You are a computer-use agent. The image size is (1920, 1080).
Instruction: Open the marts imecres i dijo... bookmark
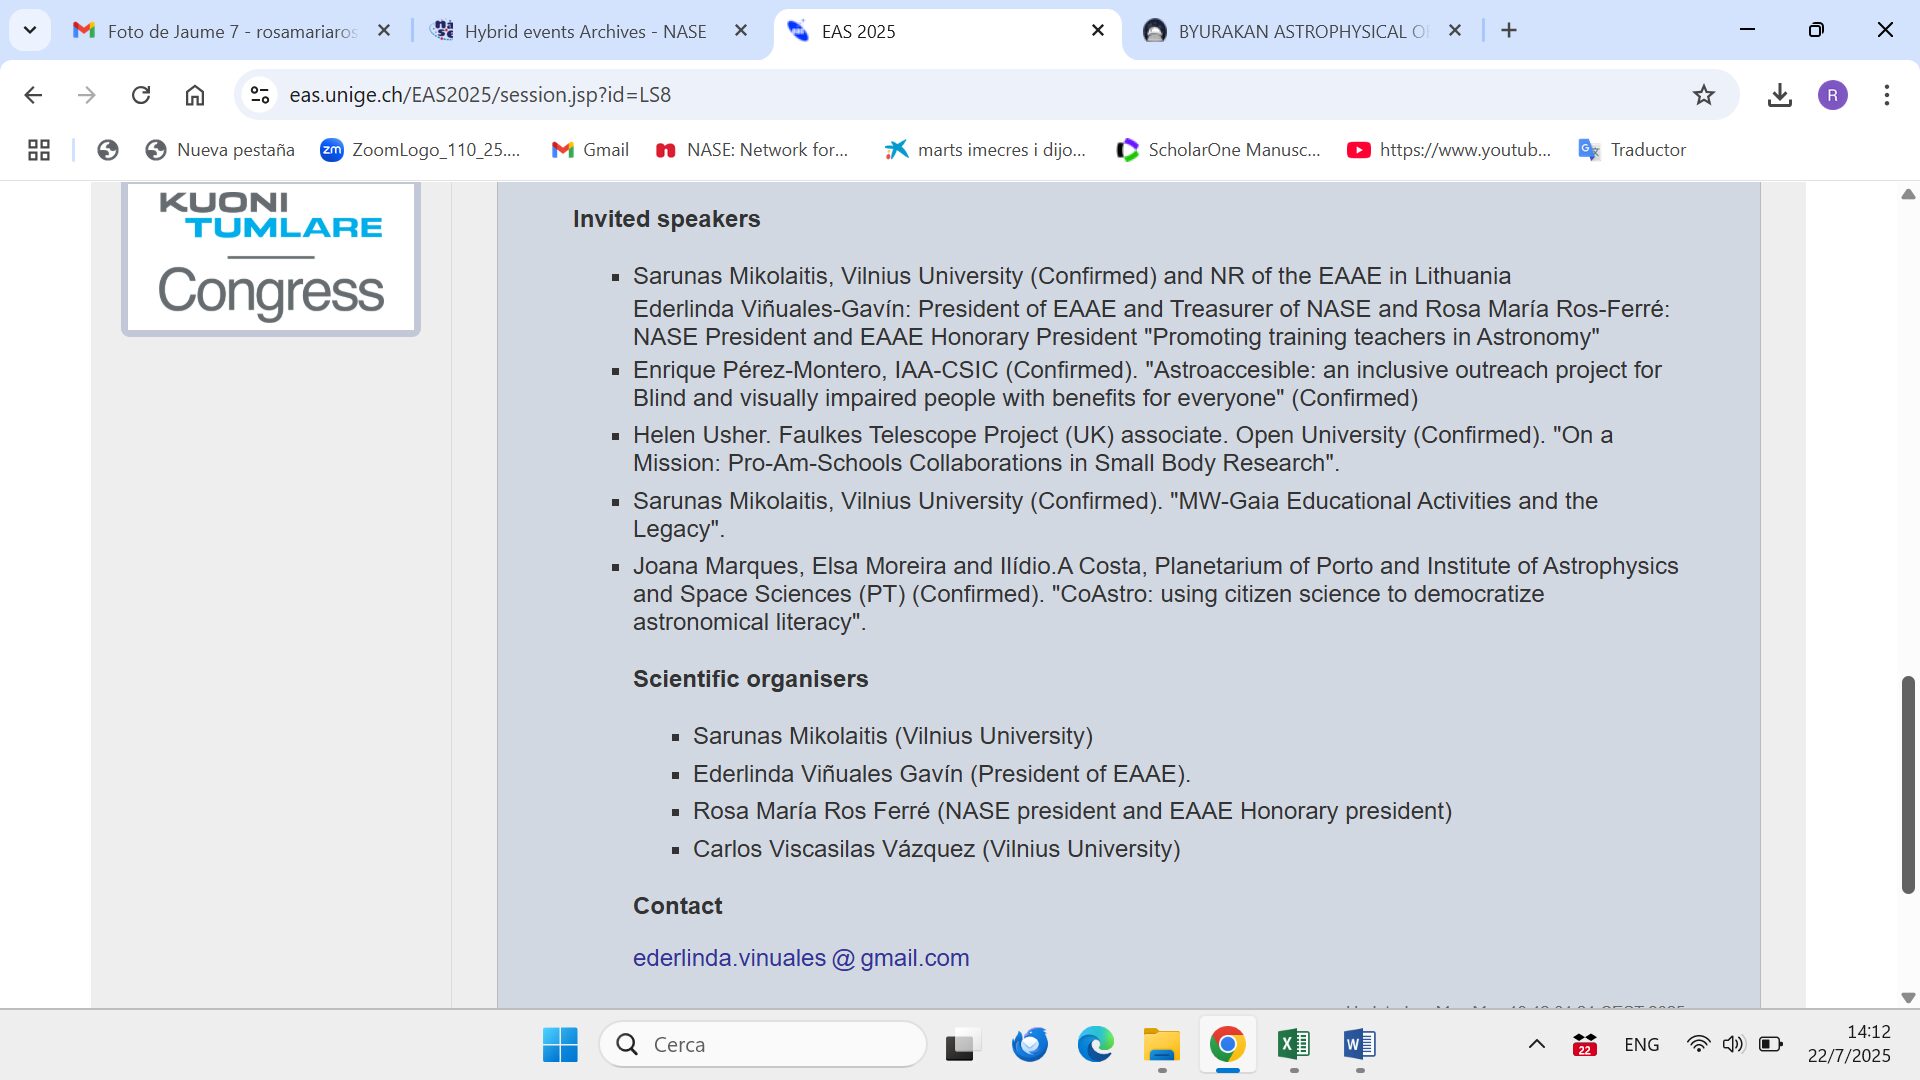pos(985,150)
